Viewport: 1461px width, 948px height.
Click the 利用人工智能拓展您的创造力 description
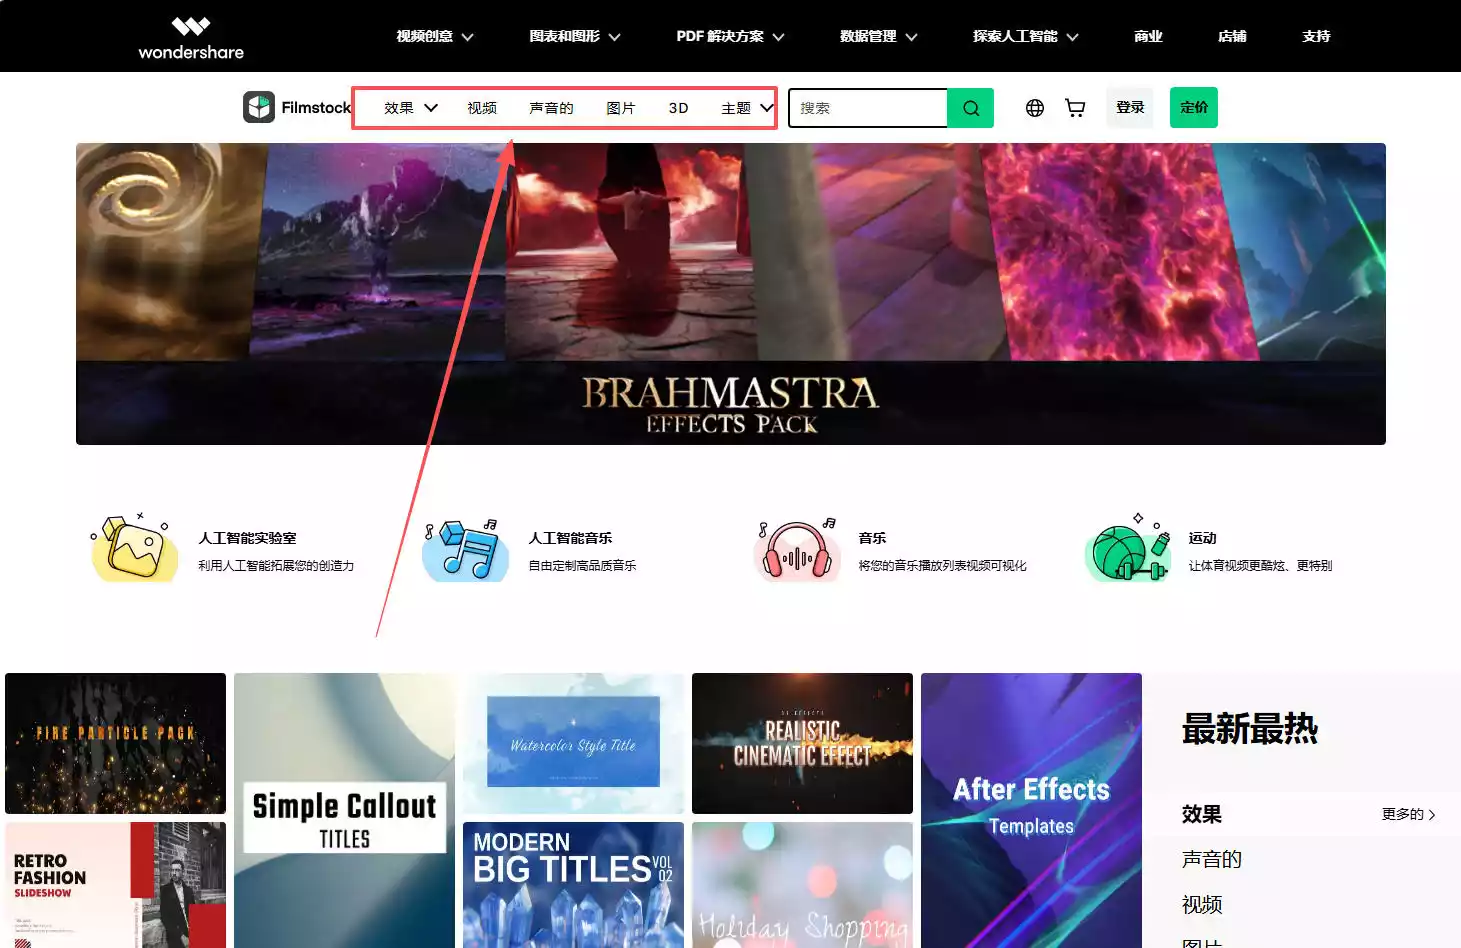276,566
